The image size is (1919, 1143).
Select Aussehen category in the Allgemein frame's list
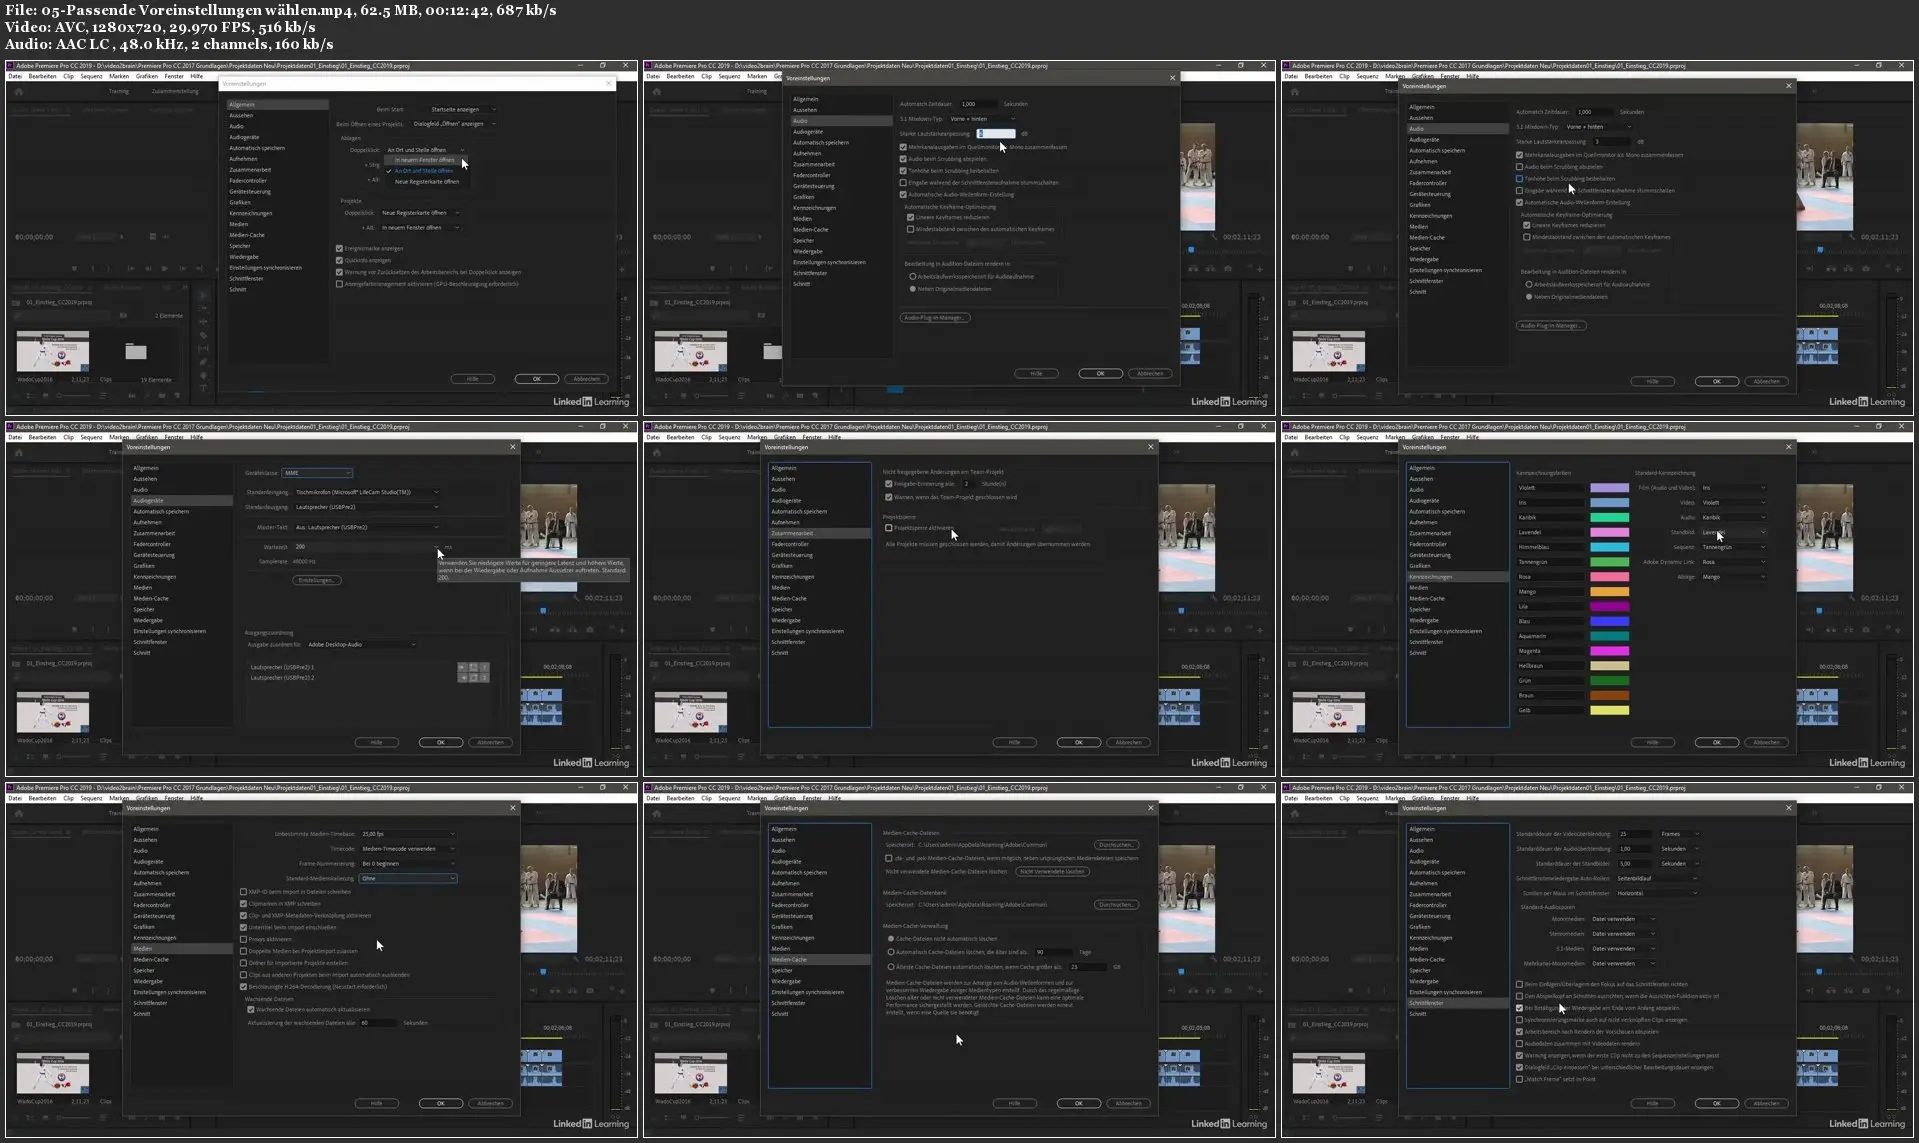coord(241,115)
